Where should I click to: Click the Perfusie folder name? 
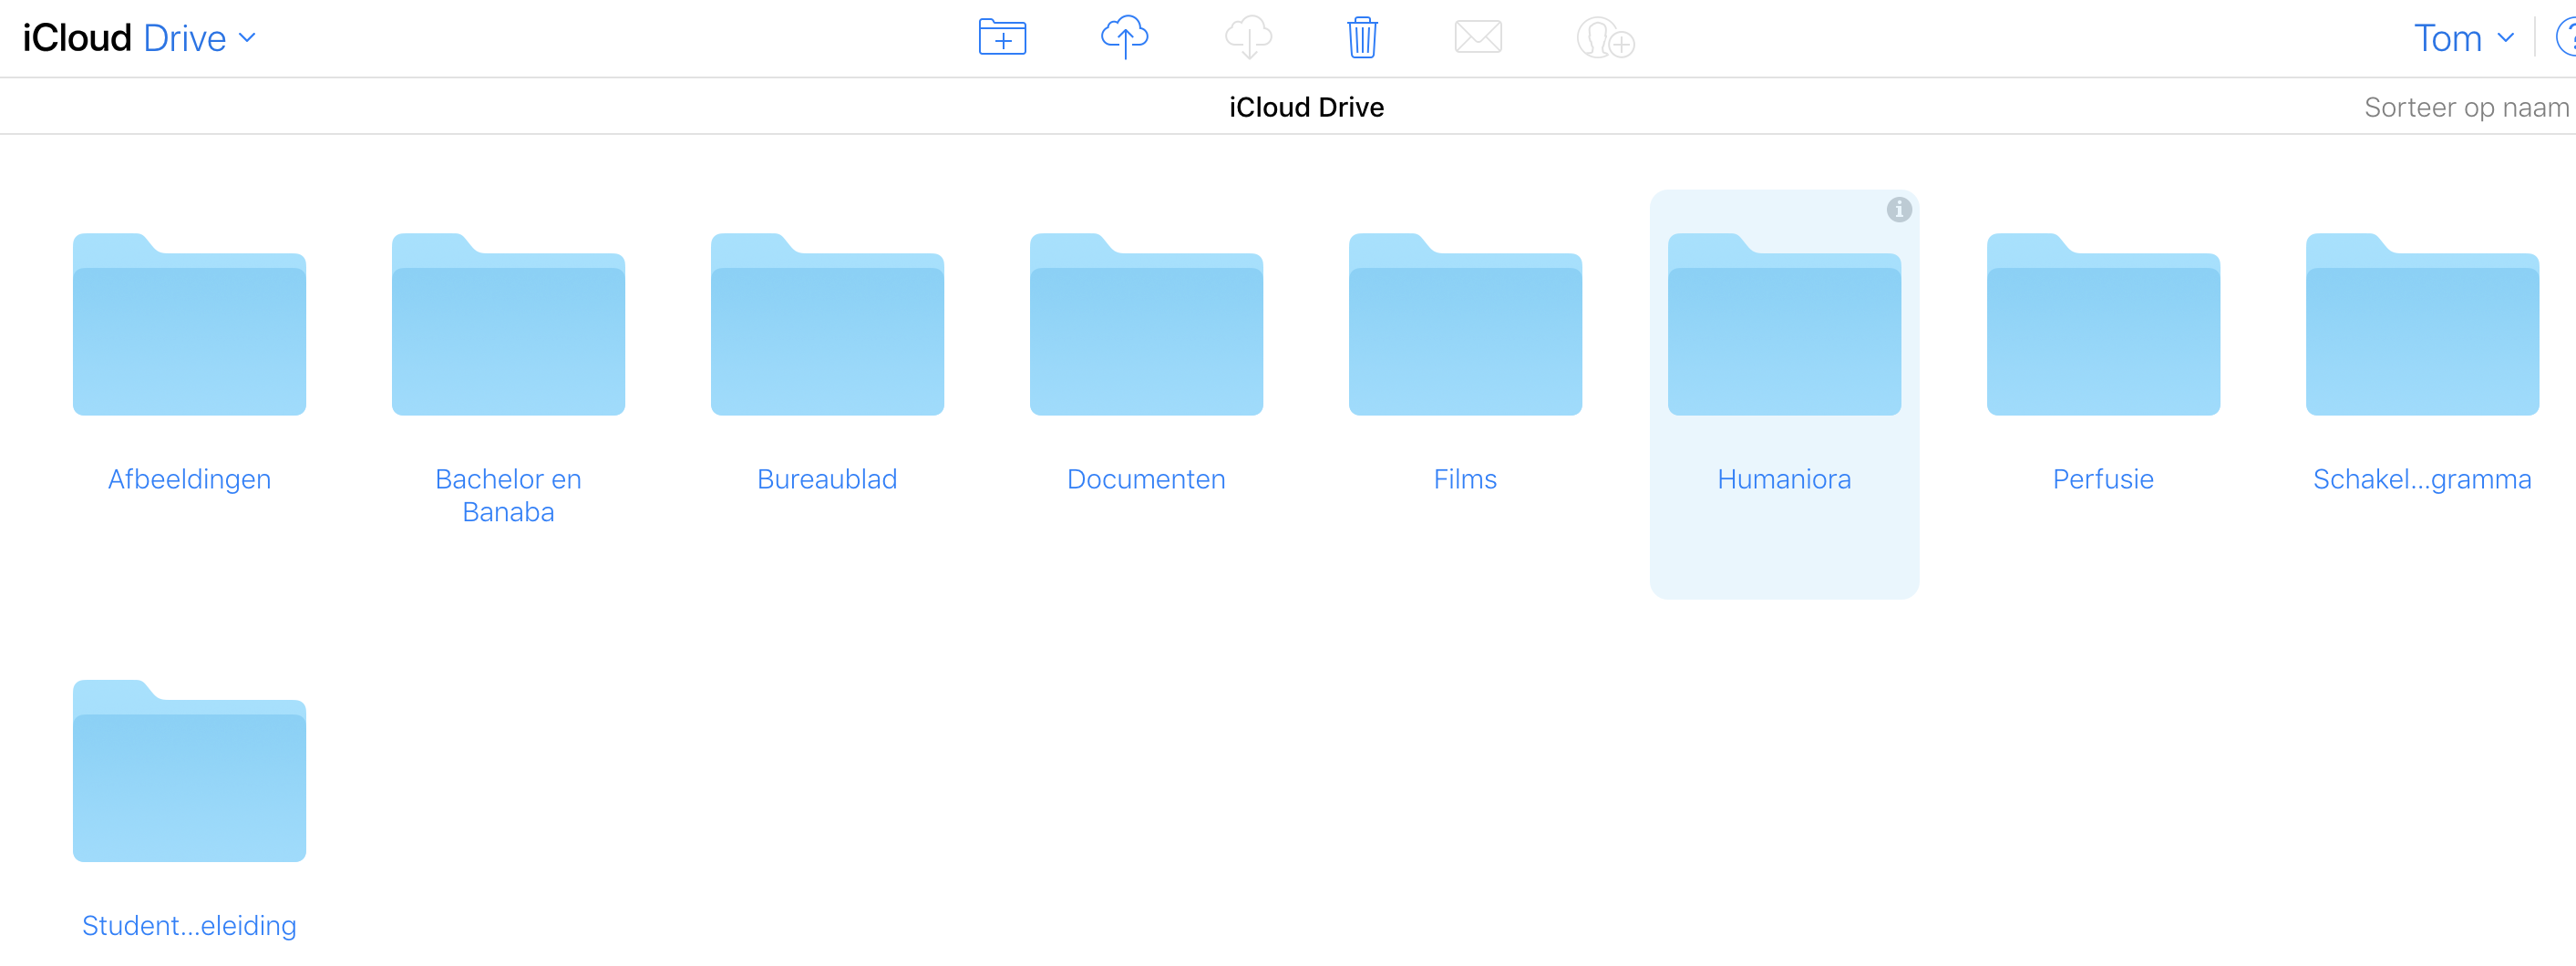(x=2103, y=479)
